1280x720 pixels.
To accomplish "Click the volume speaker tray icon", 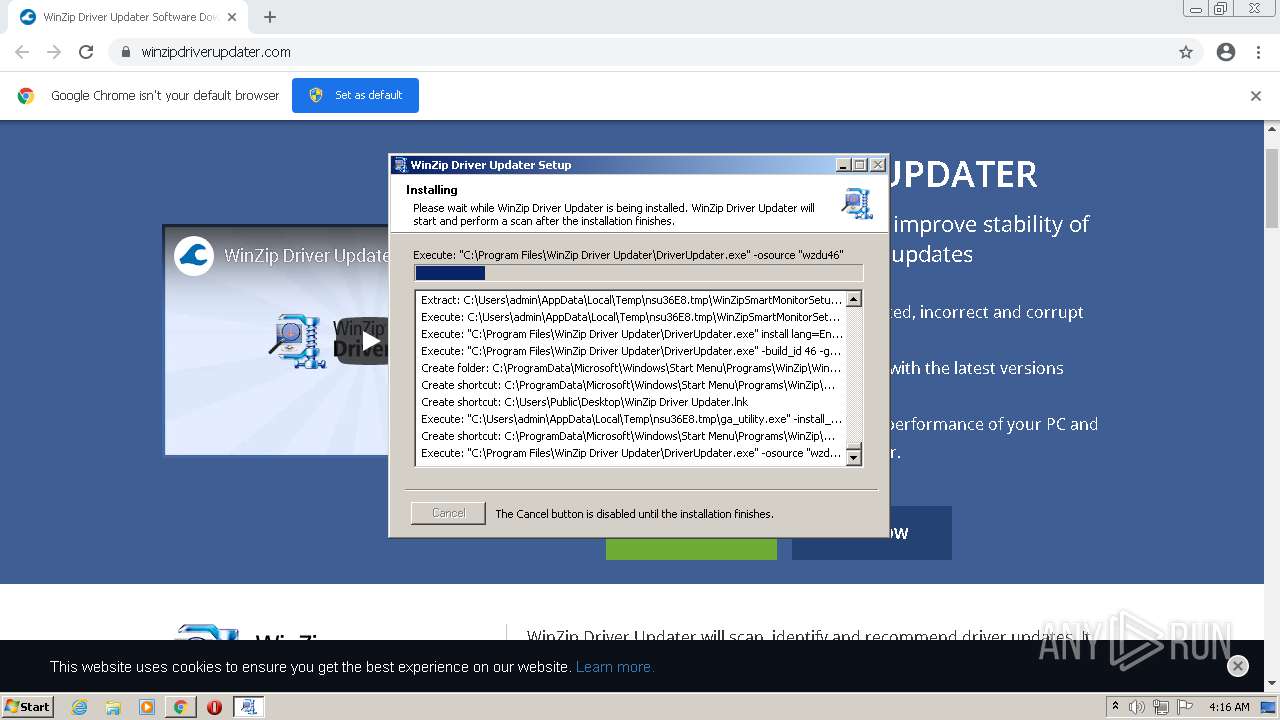I will [1137, 707].
